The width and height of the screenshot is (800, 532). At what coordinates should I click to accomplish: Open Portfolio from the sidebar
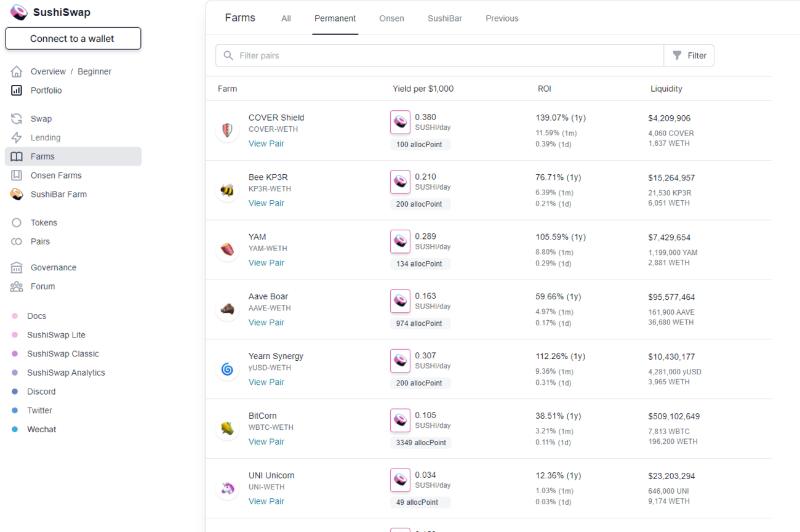46,90
